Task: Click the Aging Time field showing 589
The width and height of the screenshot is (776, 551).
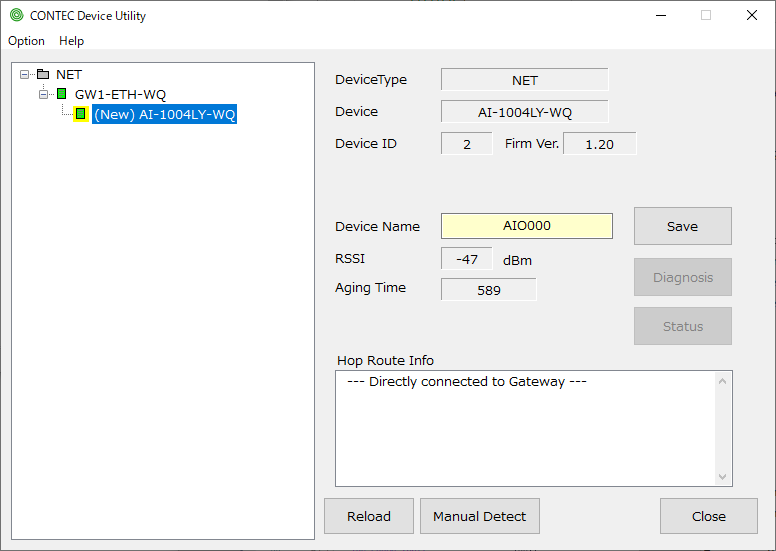Action: coord(488,290)
